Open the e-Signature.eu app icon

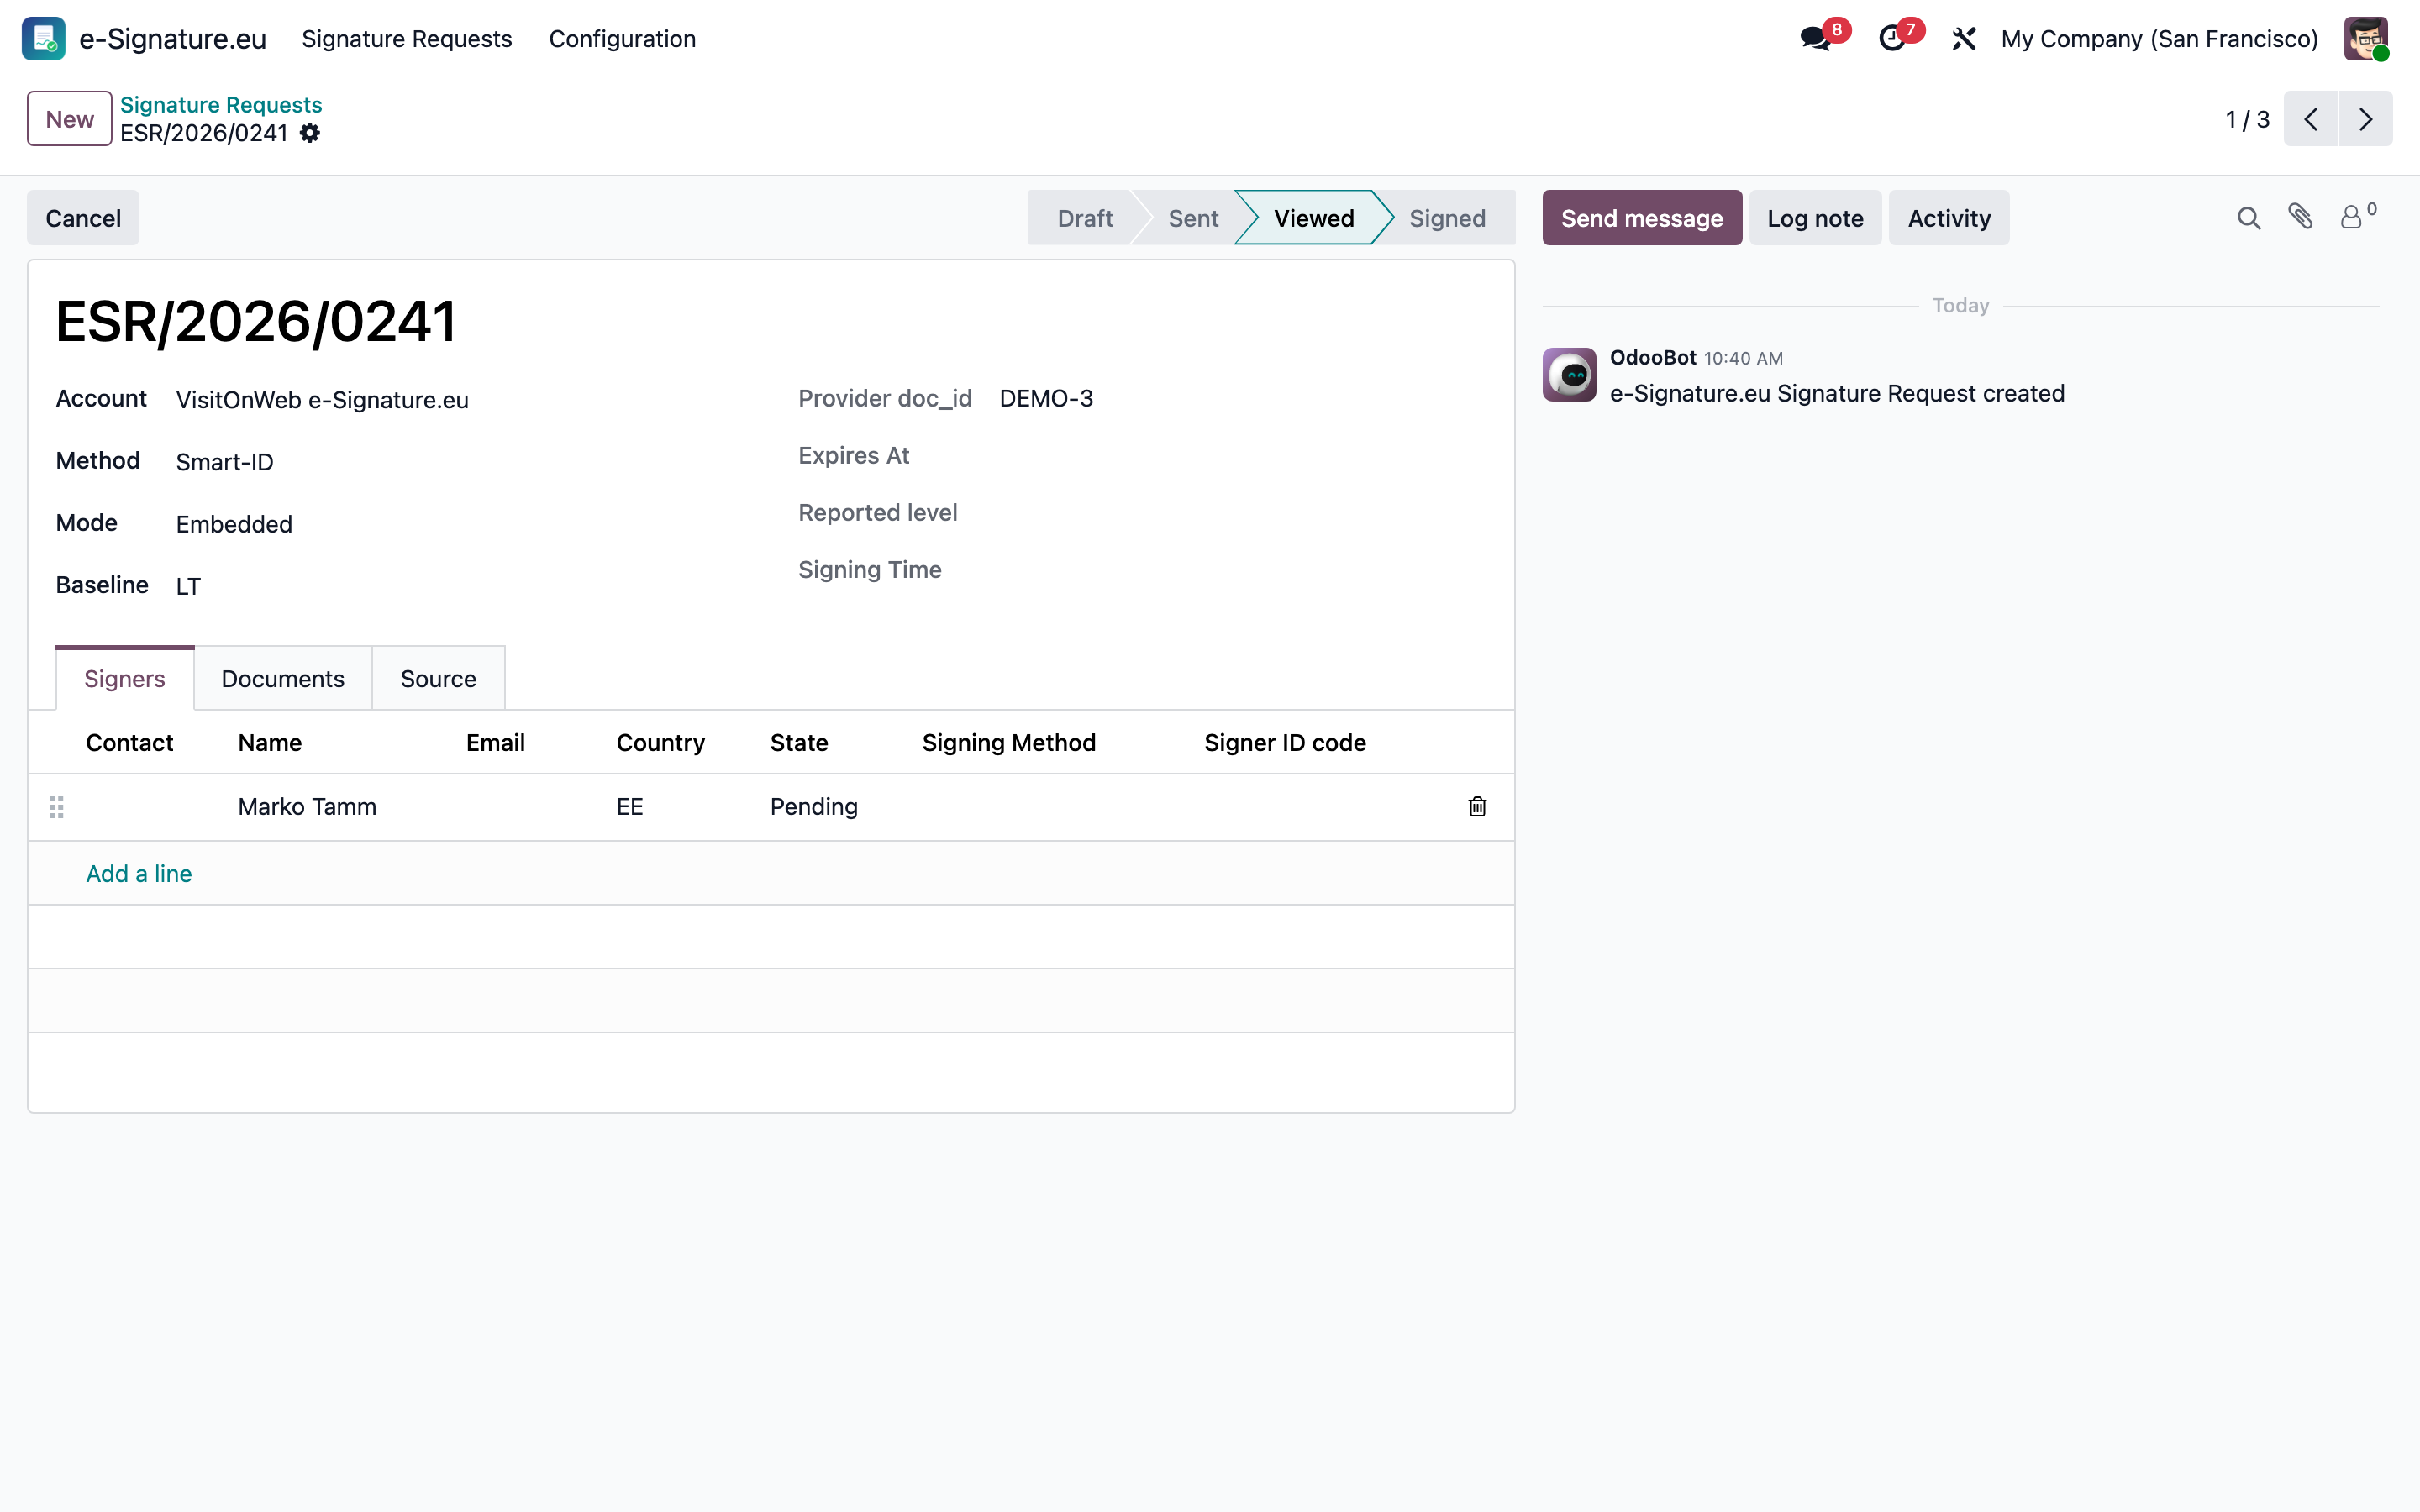pyautogui.click(x=43, y=38)
